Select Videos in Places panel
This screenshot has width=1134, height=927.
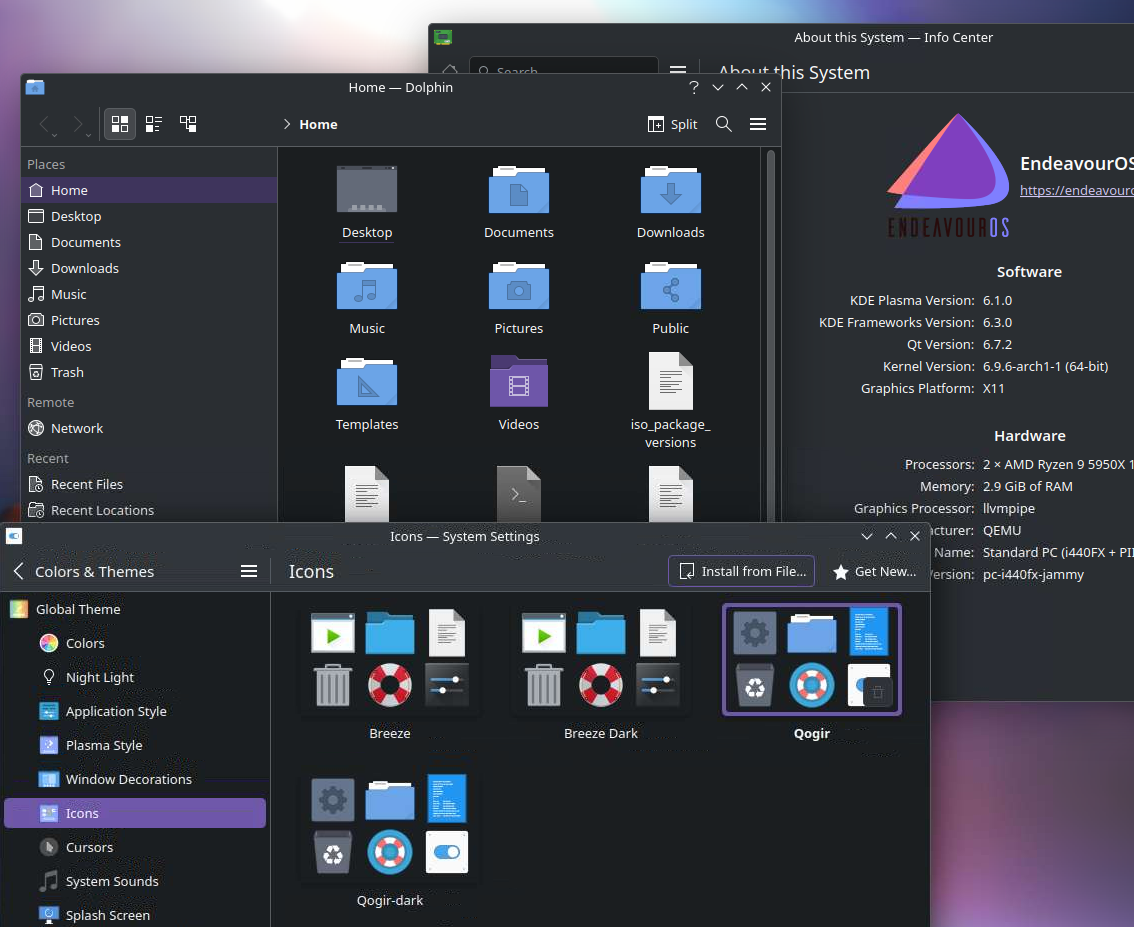[149, 346]
